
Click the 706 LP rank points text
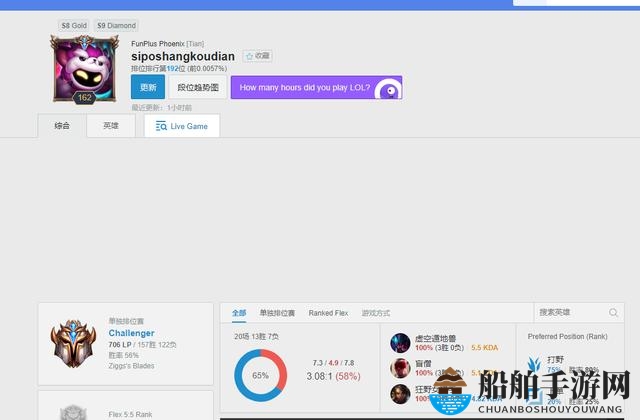(x=120, y=345)
